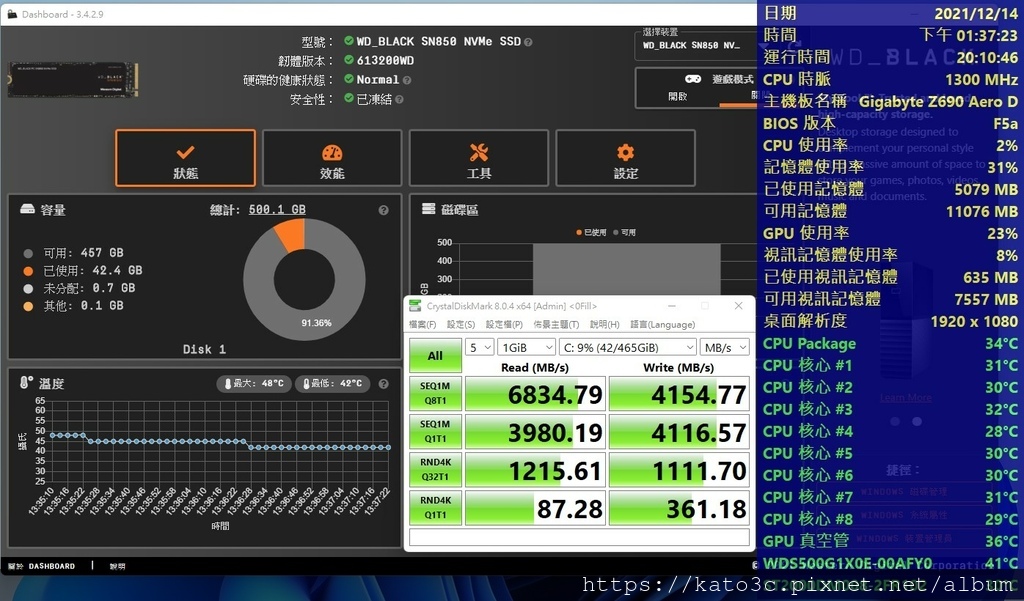Screen dimensions: 1024x601
Task: Click the green check beside WD_BLACK SN850 model
Action: pyautogui.click(x=349, y=41)
